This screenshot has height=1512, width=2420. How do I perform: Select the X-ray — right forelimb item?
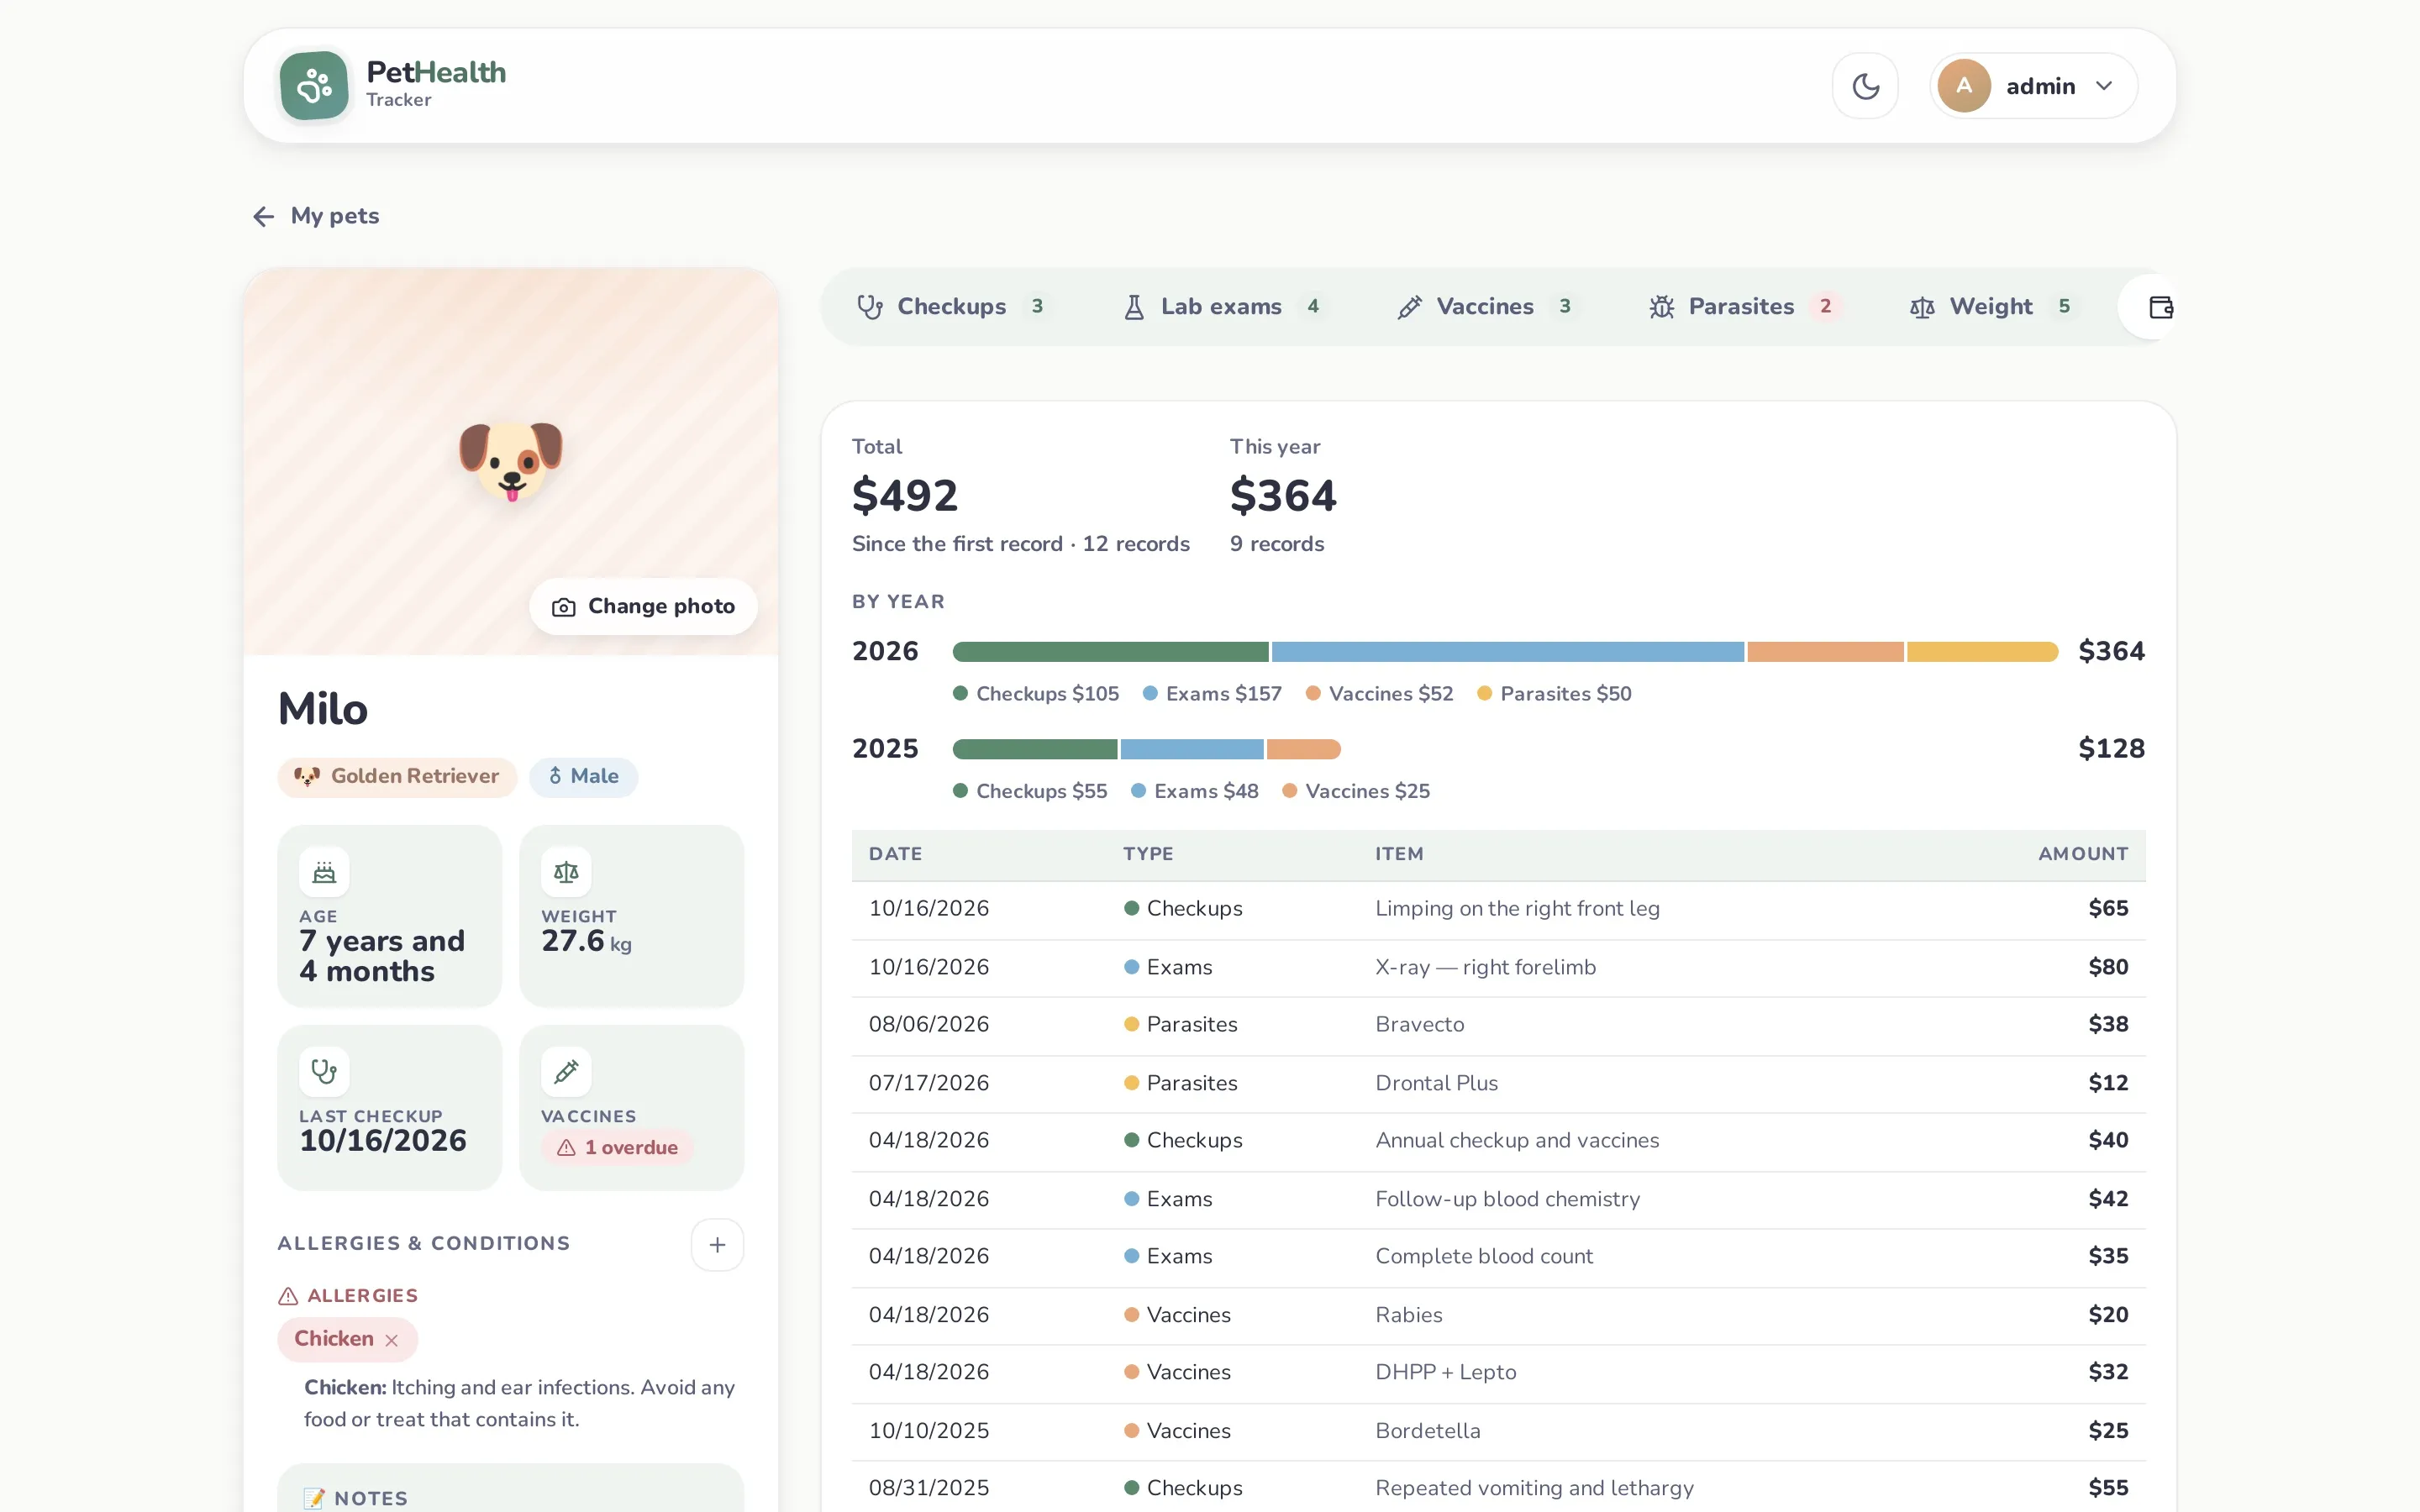click(1485, 967)
